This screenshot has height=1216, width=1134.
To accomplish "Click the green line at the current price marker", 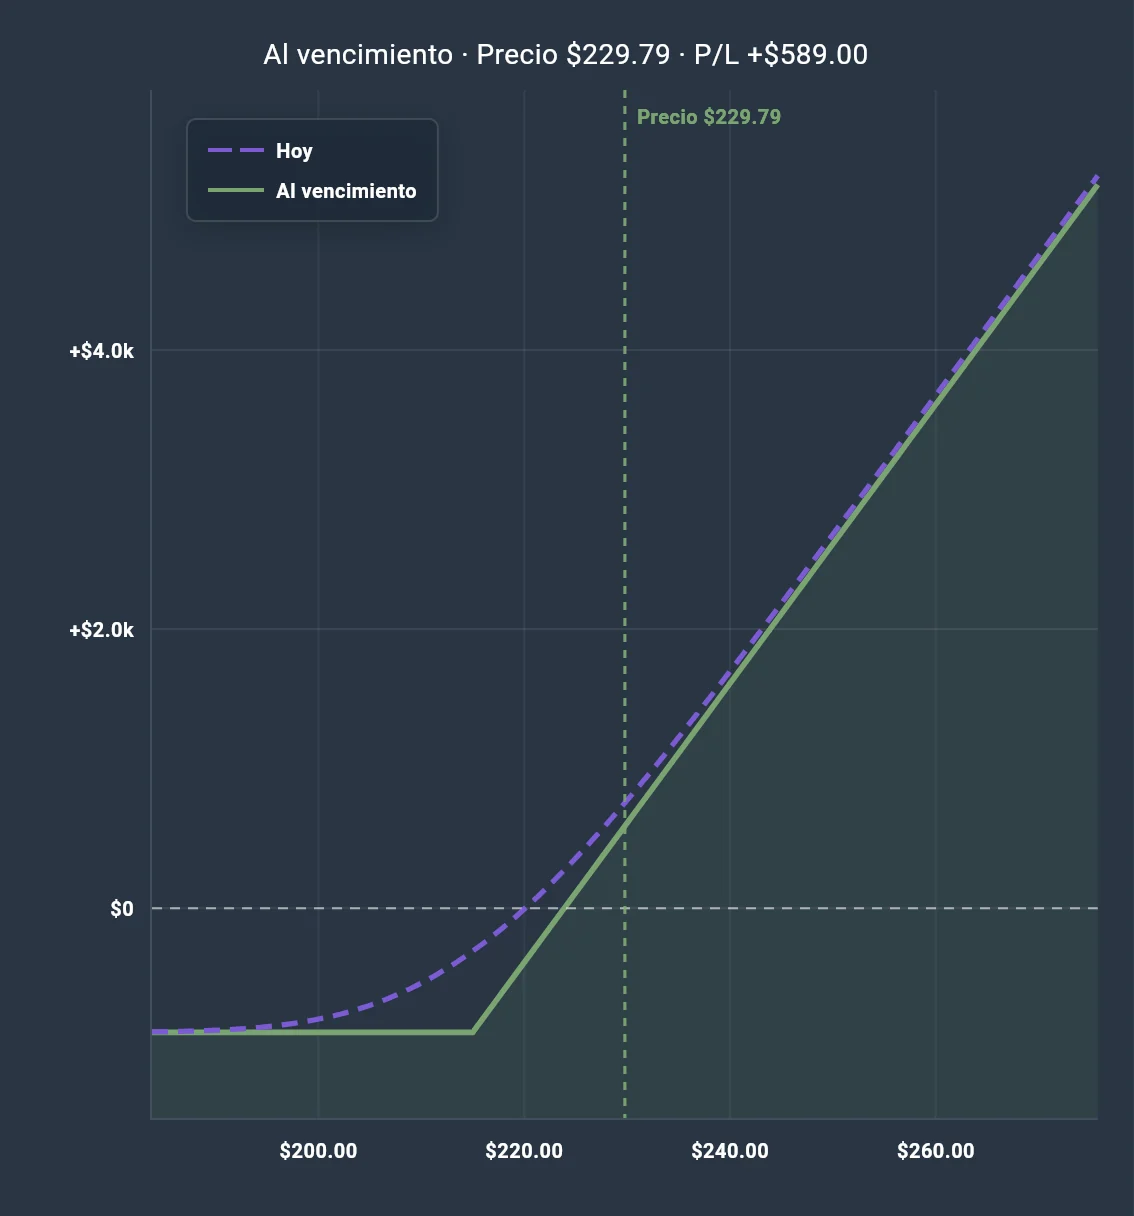I will pyautogui.click(x=625, y=826).
